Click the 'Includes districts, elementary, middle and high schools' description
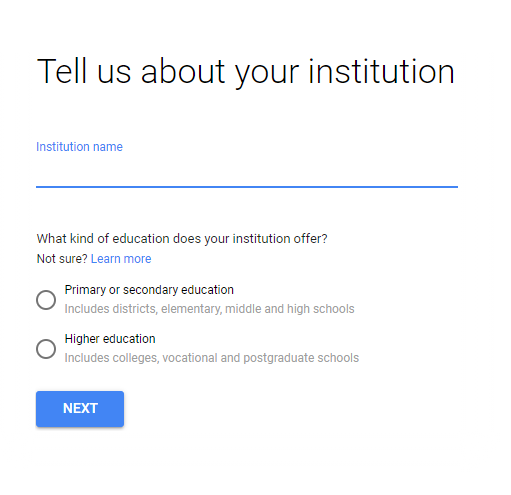 click(209, 309)
